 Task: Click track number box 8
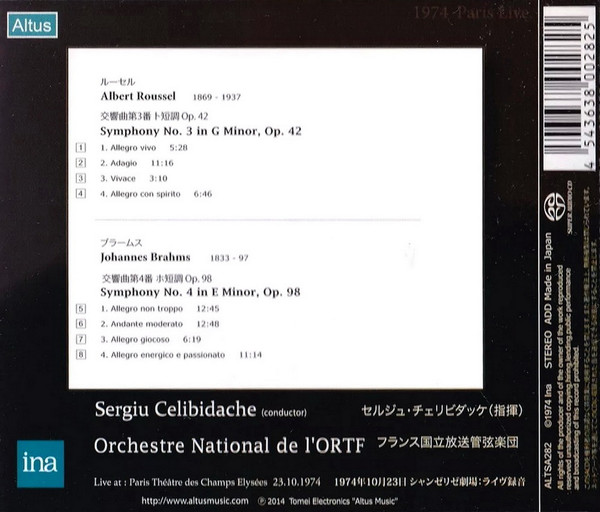[81, 354]
